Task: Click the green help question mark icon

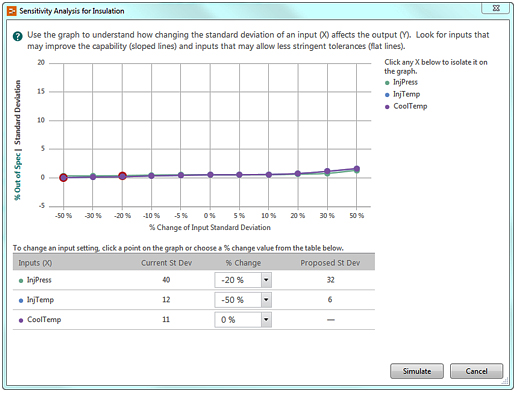Action: [x=18, y=36]
